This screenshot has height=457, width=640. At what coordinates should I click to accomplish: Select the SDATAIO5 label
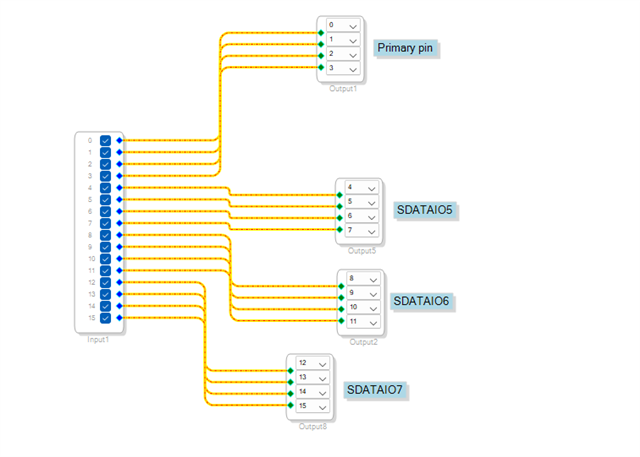click(425, 210)
